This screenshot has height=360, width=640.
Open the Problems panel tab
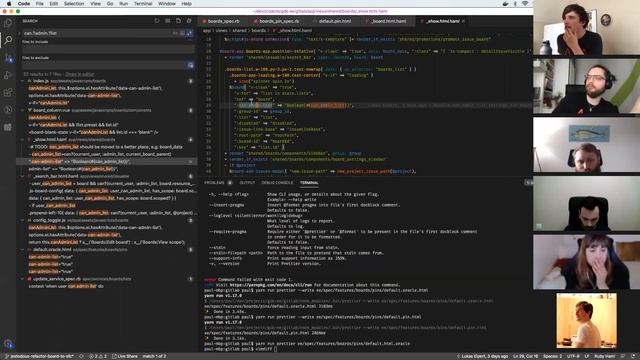[214, 183]
